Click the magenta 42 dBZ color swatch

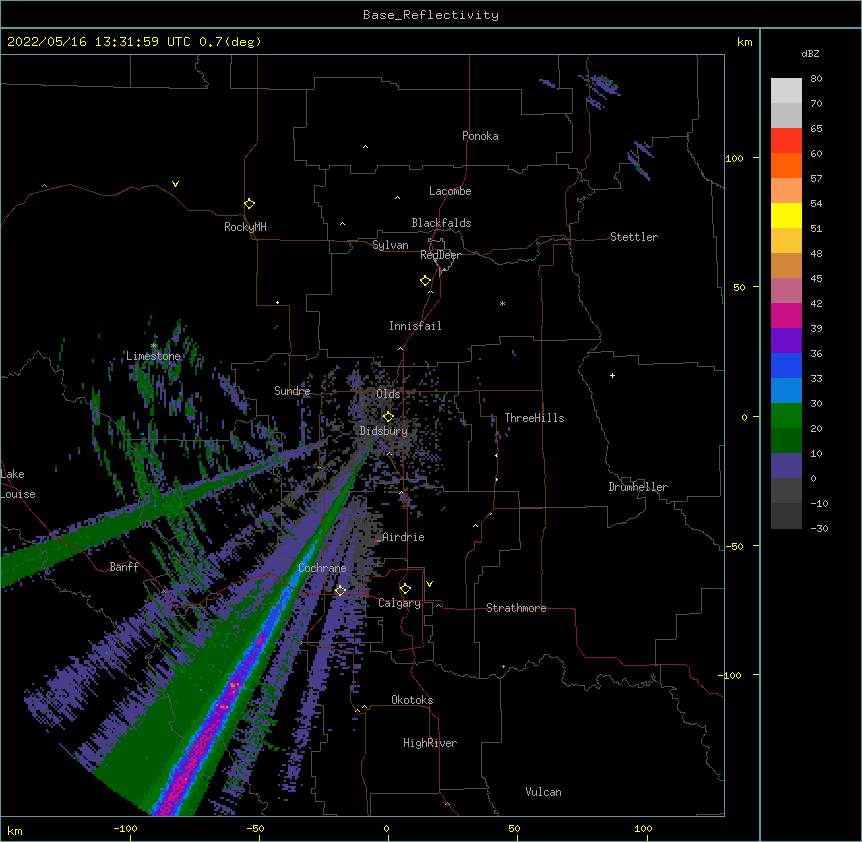(x=786, y=315)
